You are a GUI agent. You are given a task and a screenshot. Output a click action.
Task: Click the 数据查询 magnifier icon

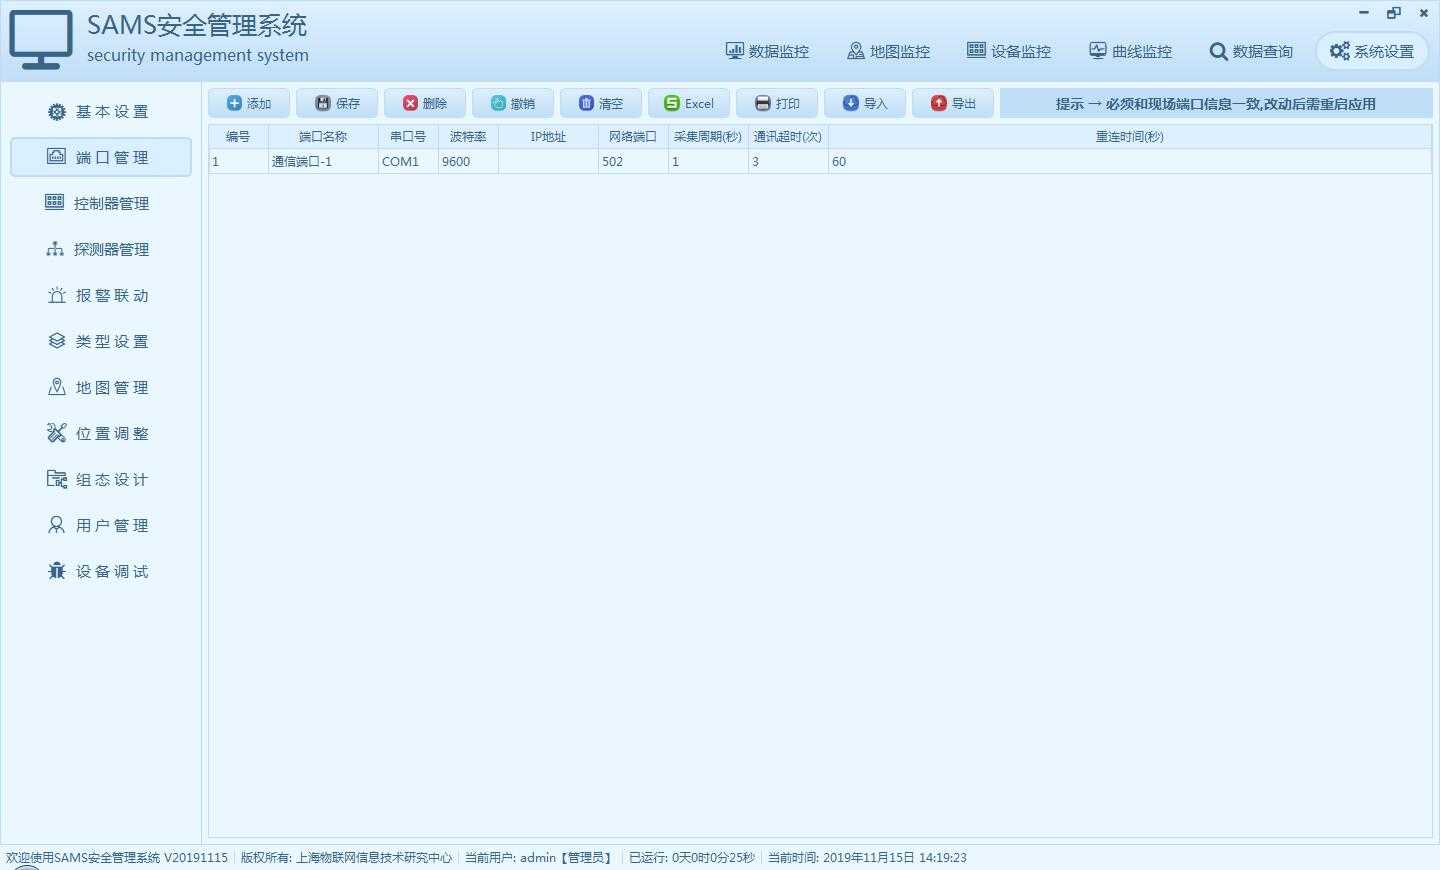(1218, 51)
